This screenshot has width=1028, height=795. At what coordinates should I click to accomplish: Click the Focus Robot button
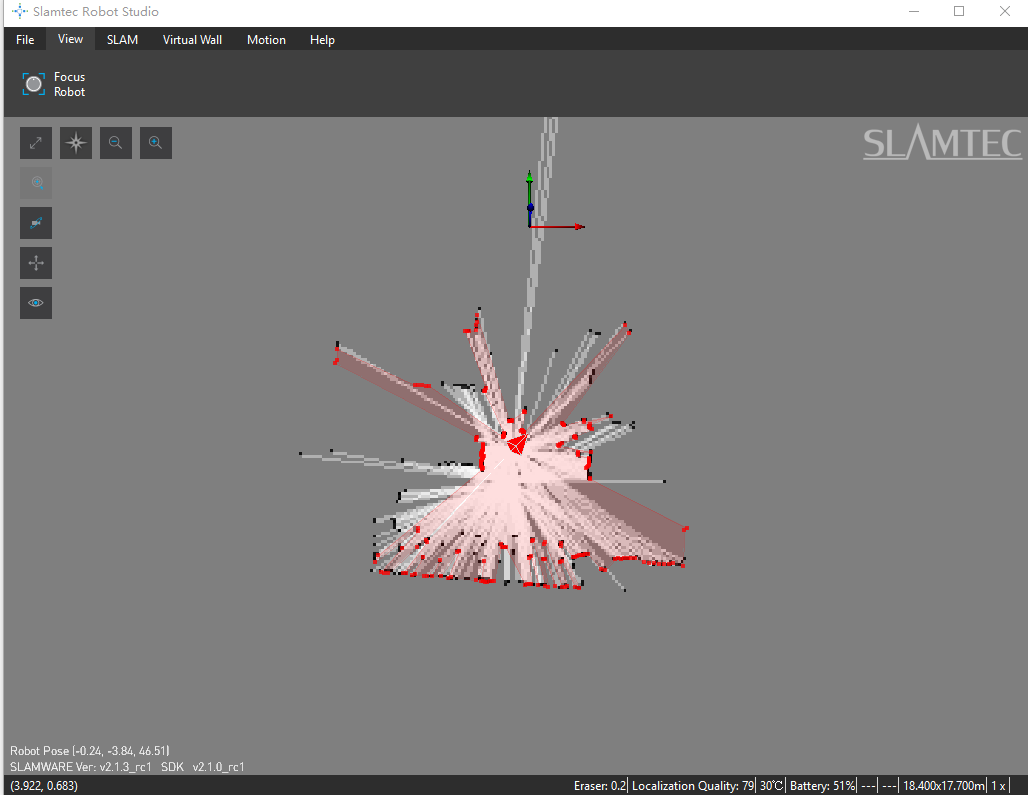pos(54,84)
